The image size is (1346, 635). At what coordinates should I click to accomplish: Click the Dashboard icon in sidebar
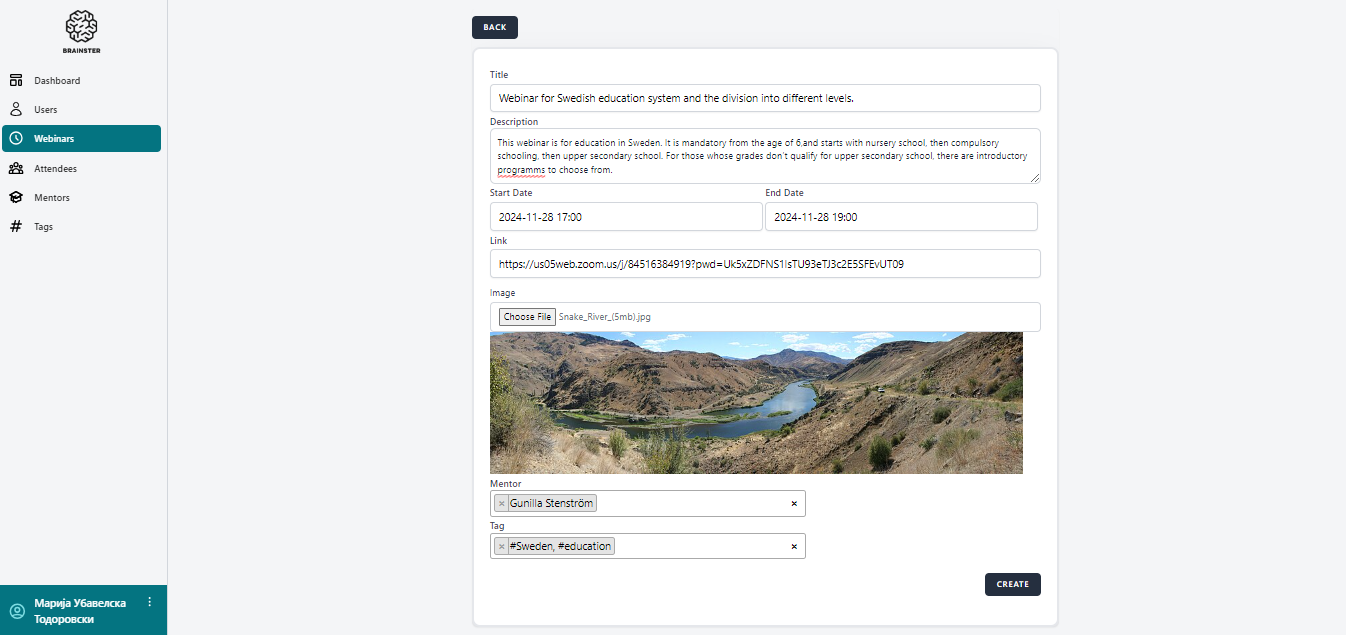[16, 80]
